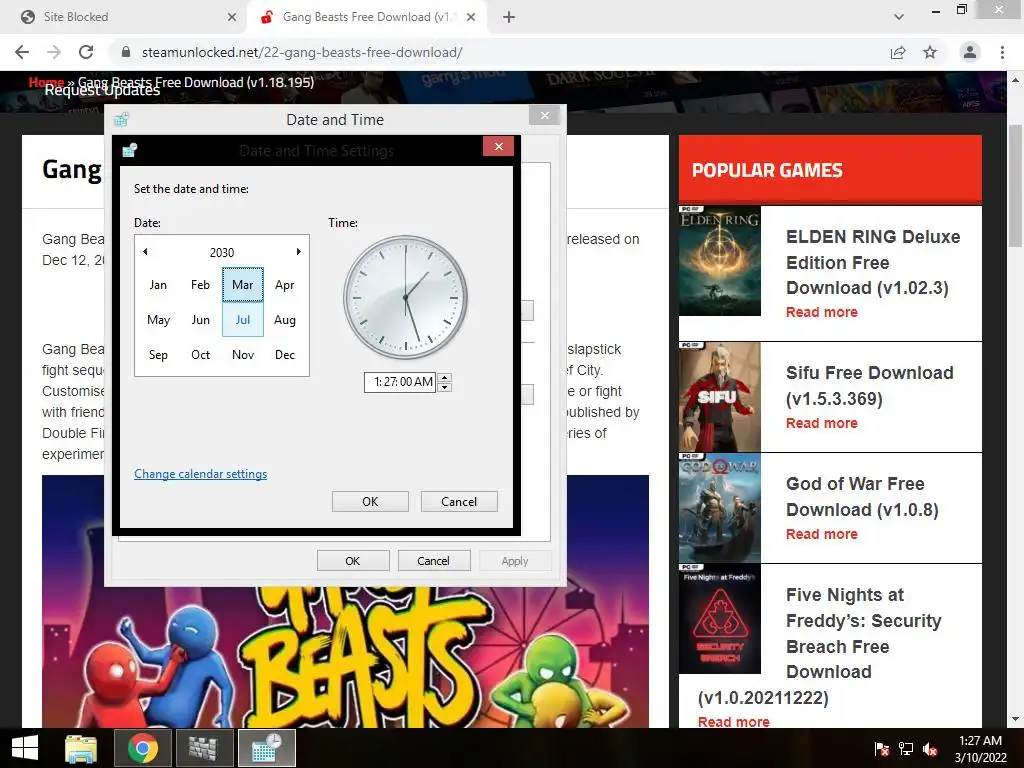1024x768 pixels.
Task: Open Sifu Free Download link
Action: click(869, 385)
